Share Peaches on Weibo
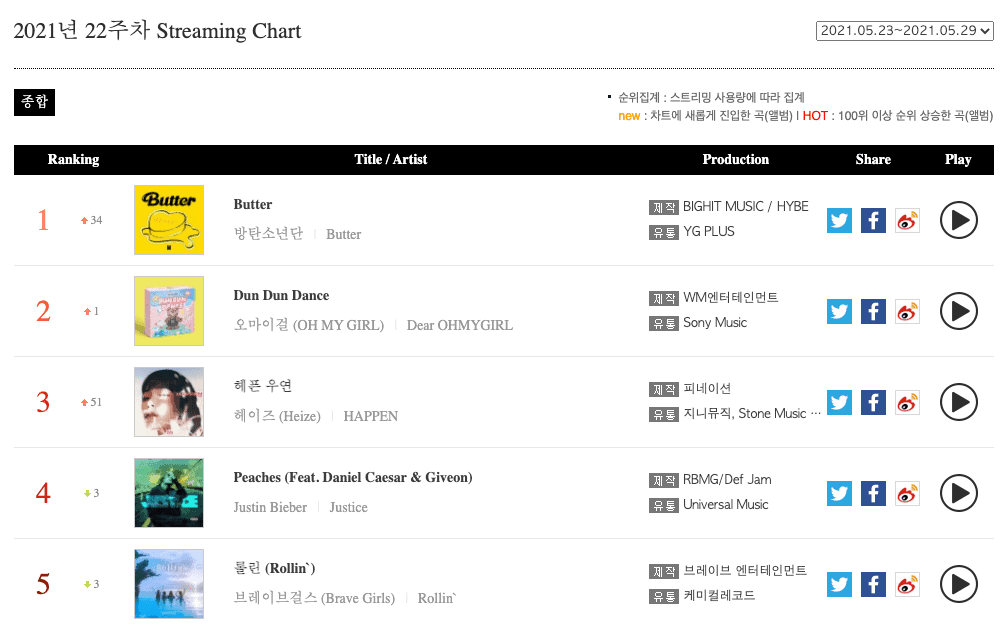1005x627 pixels. pos(907,493)
